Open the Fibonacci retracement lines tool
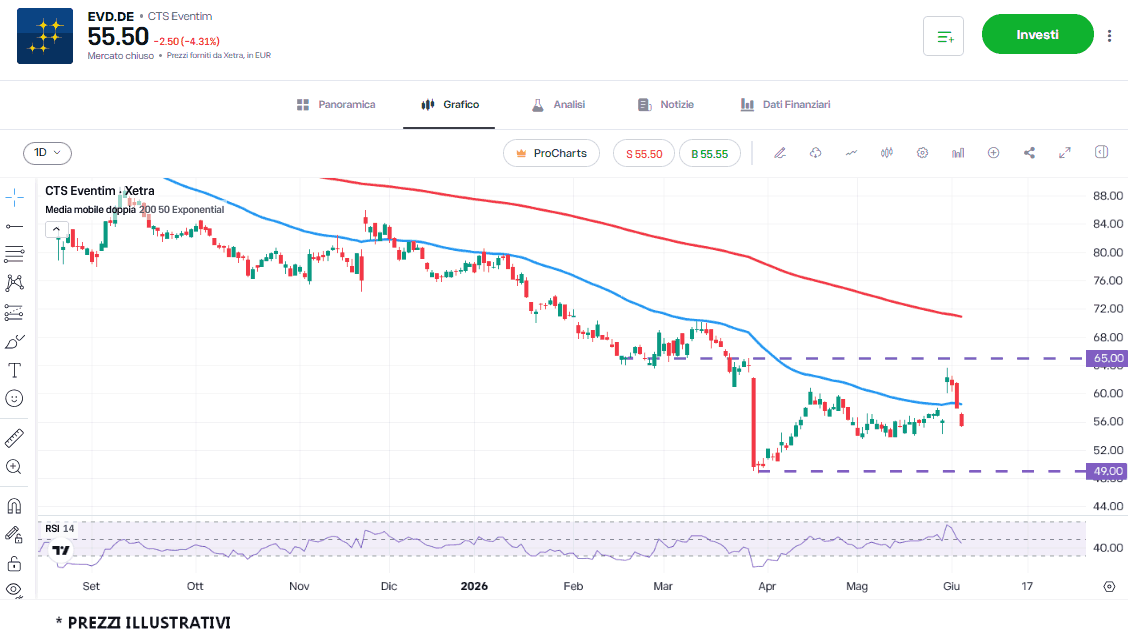Viewport: 1128px width, 633px height. coord(14,254)
